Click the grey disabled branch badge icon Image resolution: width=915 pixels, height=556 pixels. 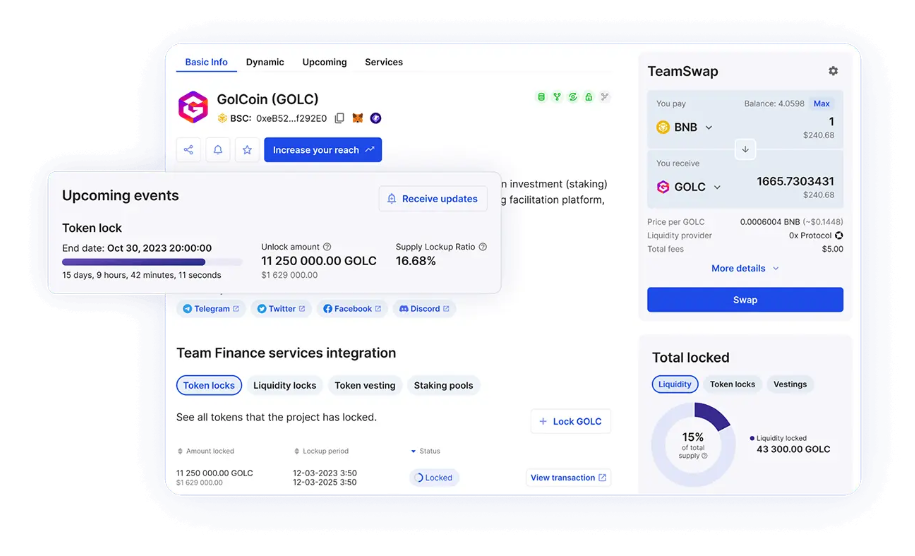click(605, 97)
